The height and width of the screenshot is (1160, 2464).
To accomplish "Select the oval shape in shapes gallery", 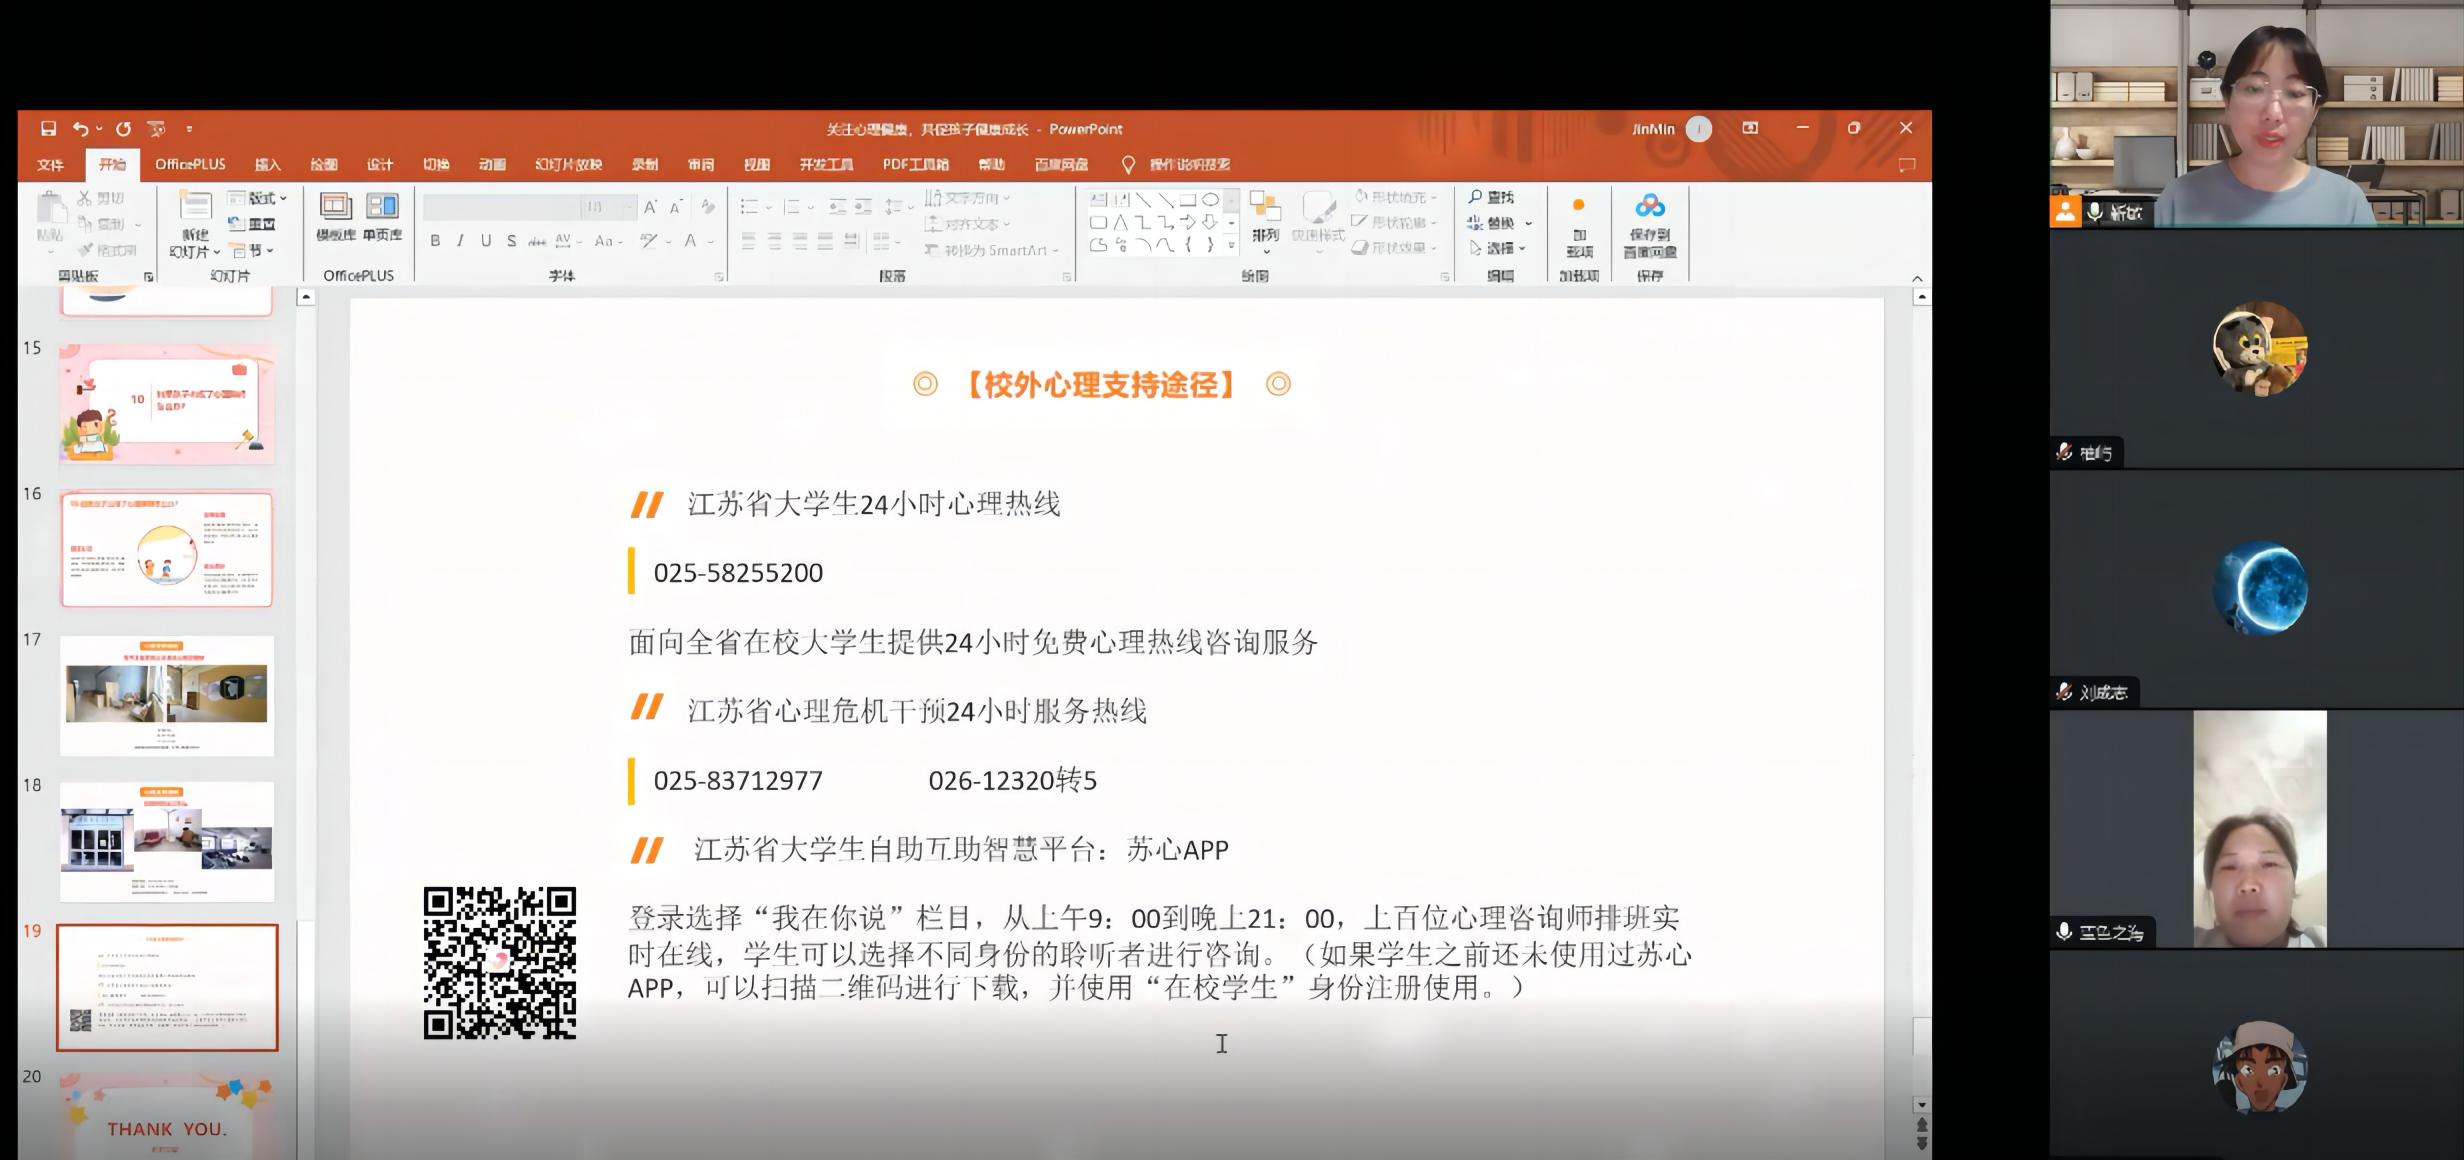I will click(1210, 199).
